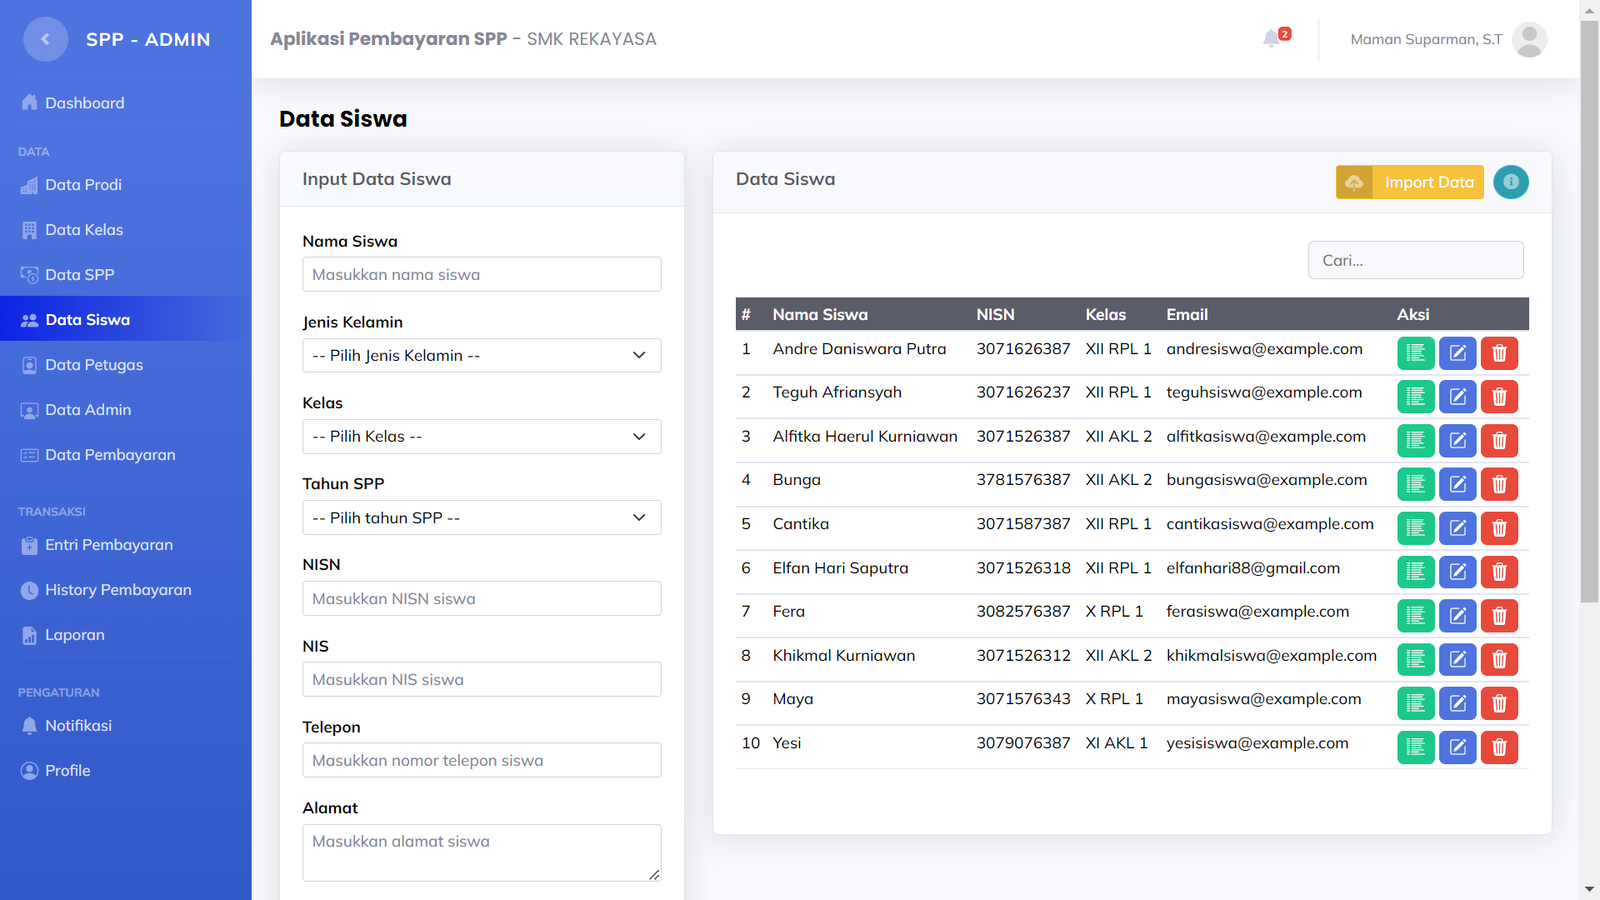Collapse sidebar with back arrow button

click(x=45, y=39)
